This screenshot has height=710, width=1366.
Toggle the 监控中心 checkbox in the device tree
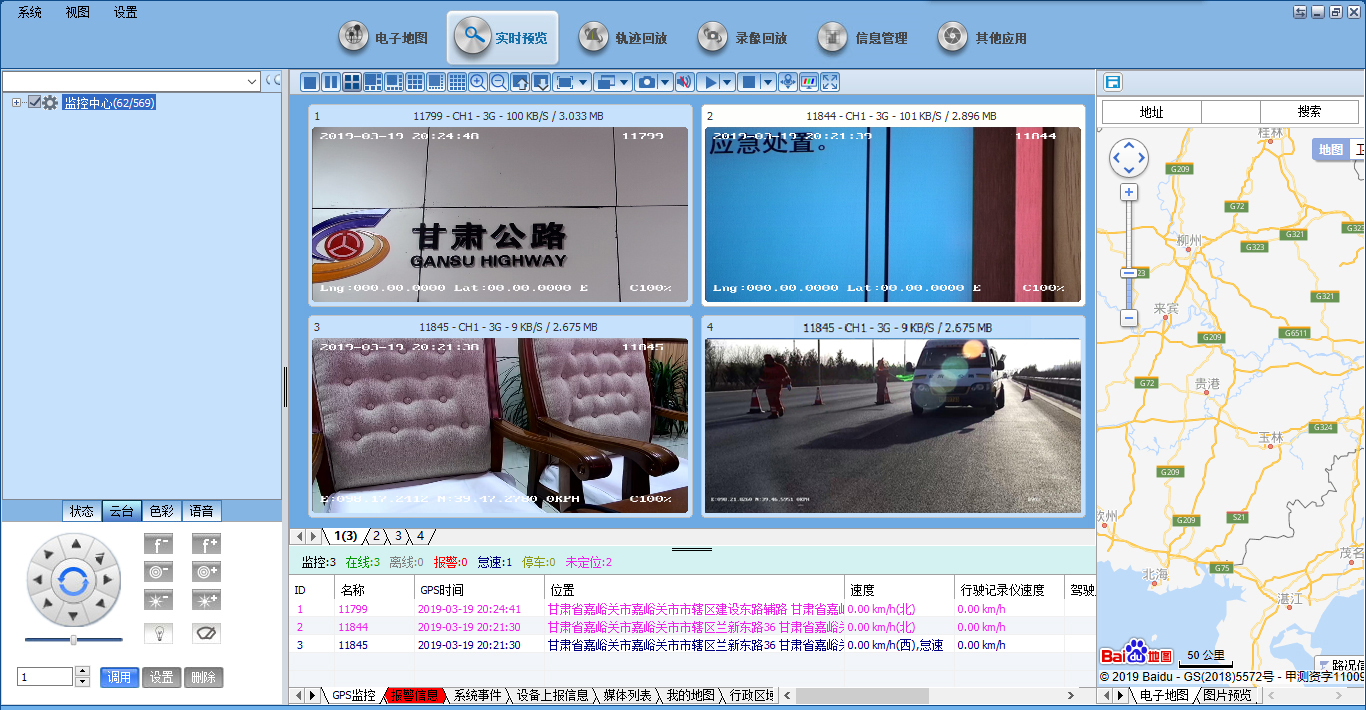point(36,101)
